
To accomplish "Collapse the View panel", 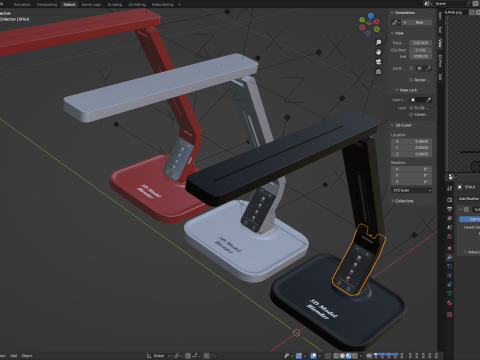I will tap(392, 33).
